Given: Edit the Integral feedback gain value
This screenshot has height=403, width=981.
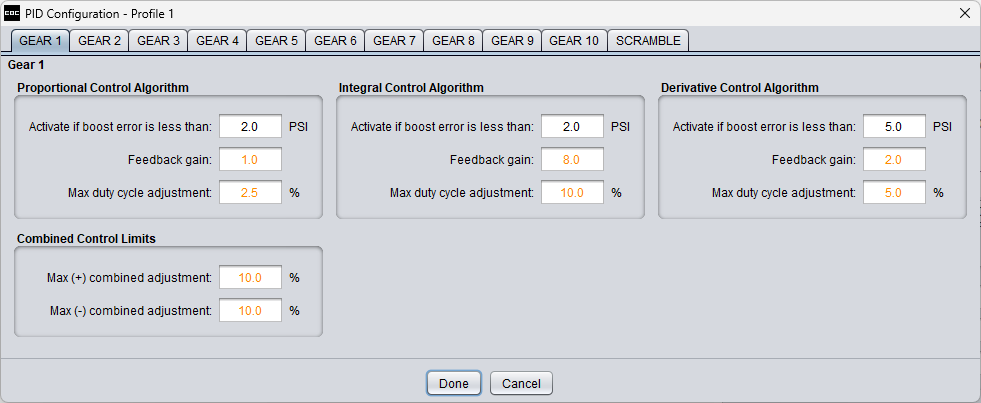Looking at the screenshot, I should tap(572, 159).
